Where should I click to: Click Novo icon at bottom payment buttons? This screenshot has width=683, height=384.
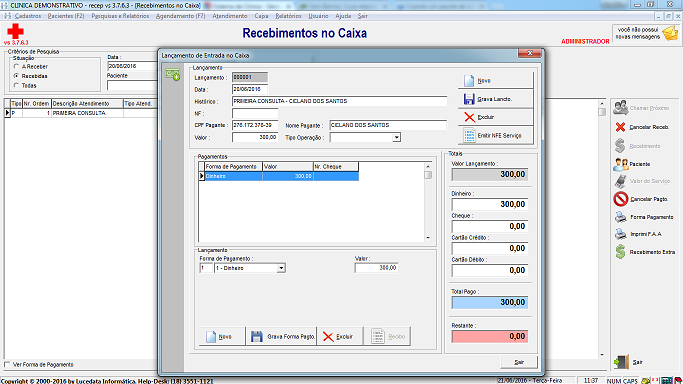tap(211, 337)
